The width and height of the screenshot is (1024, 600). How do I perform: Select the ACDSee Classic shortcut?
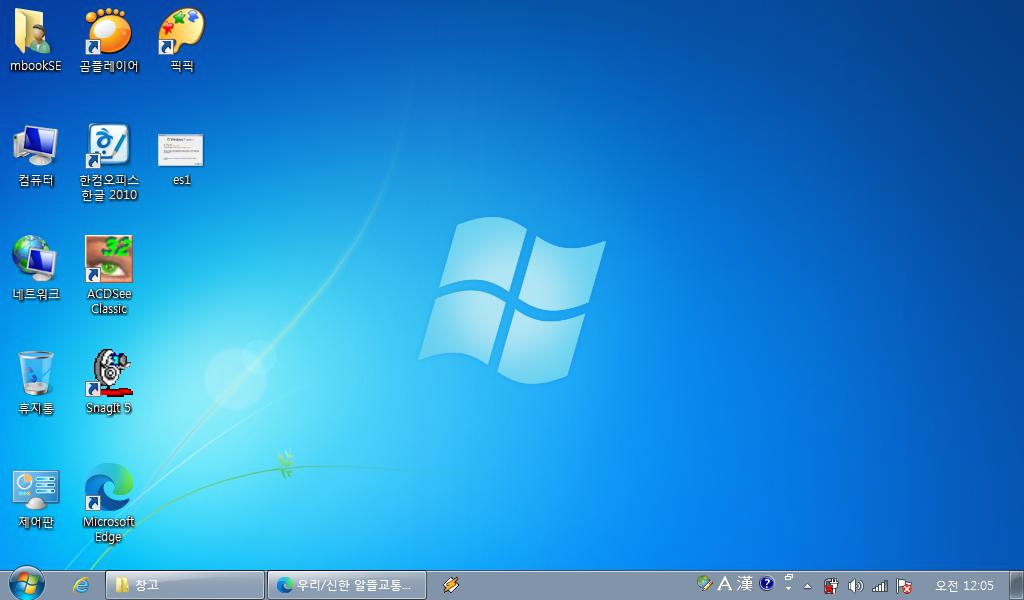coord(108,274)
